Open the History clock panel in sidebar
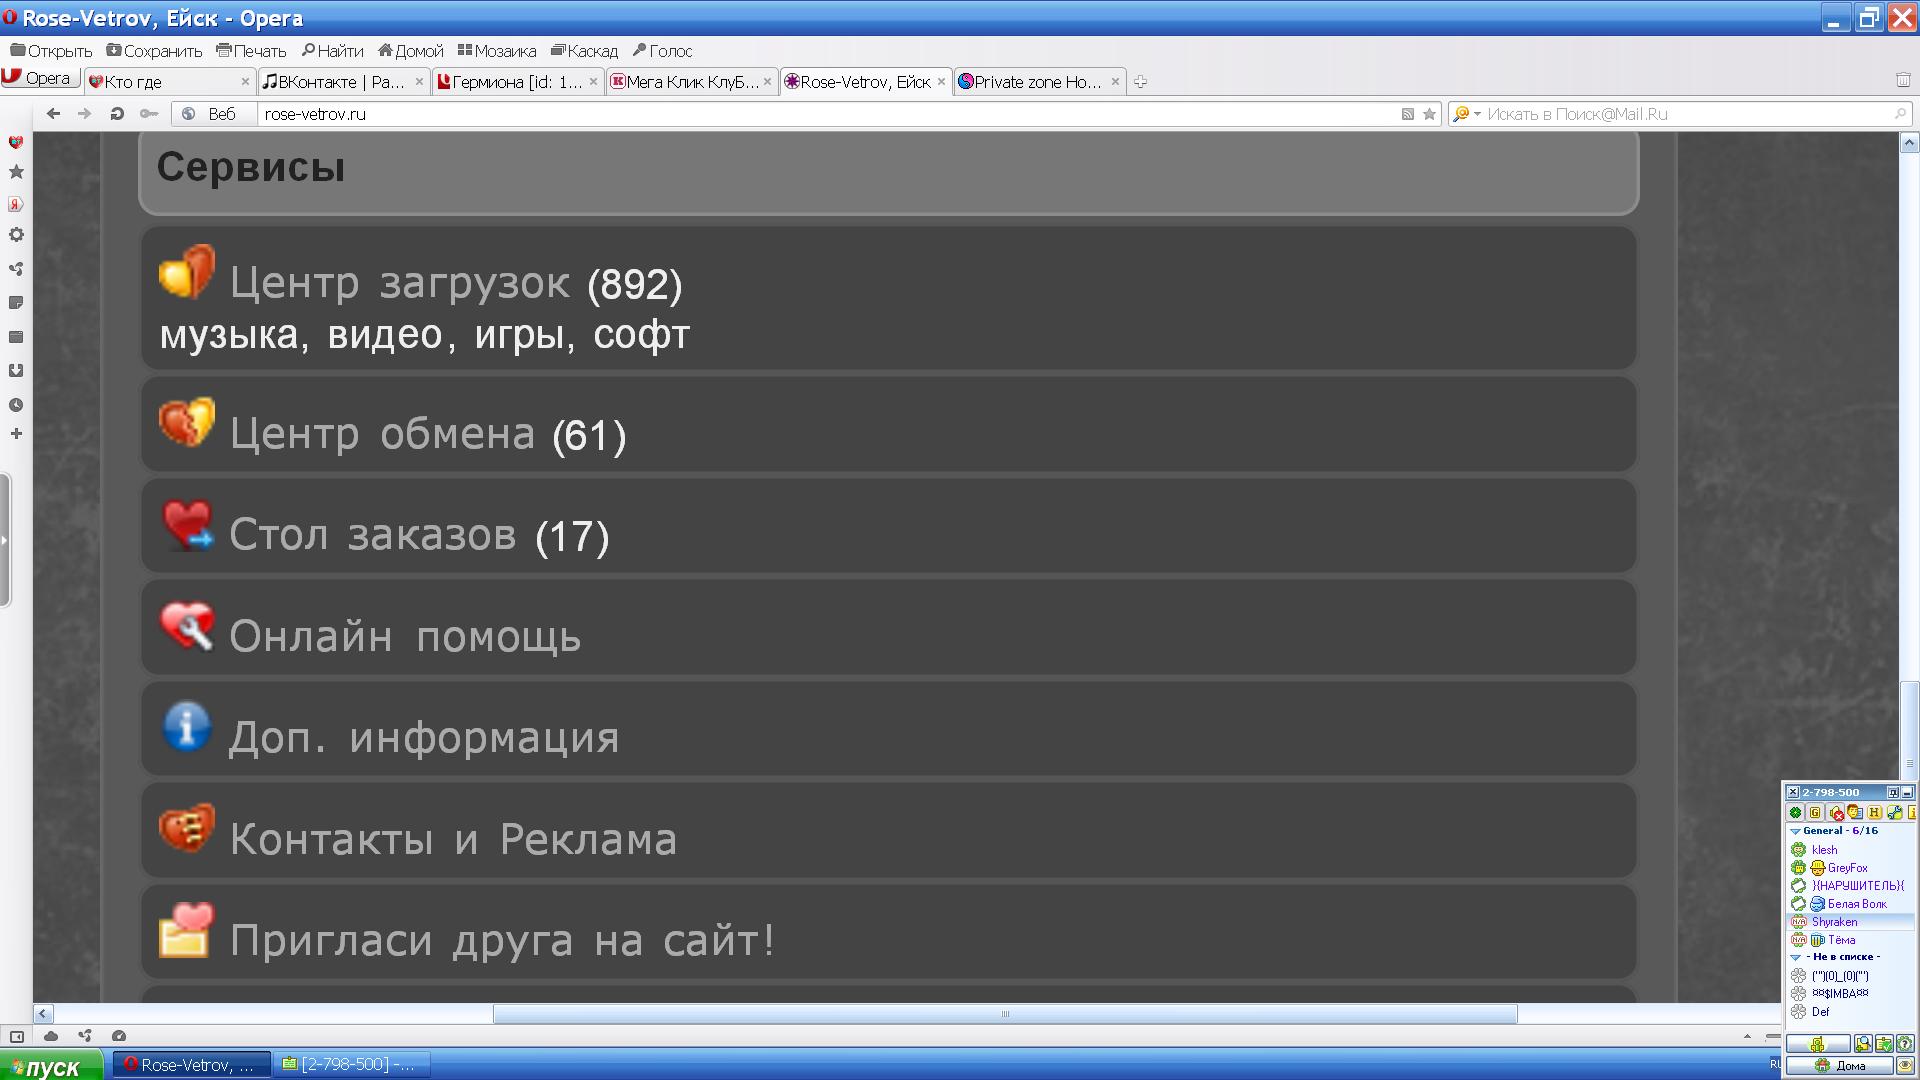 16,405
